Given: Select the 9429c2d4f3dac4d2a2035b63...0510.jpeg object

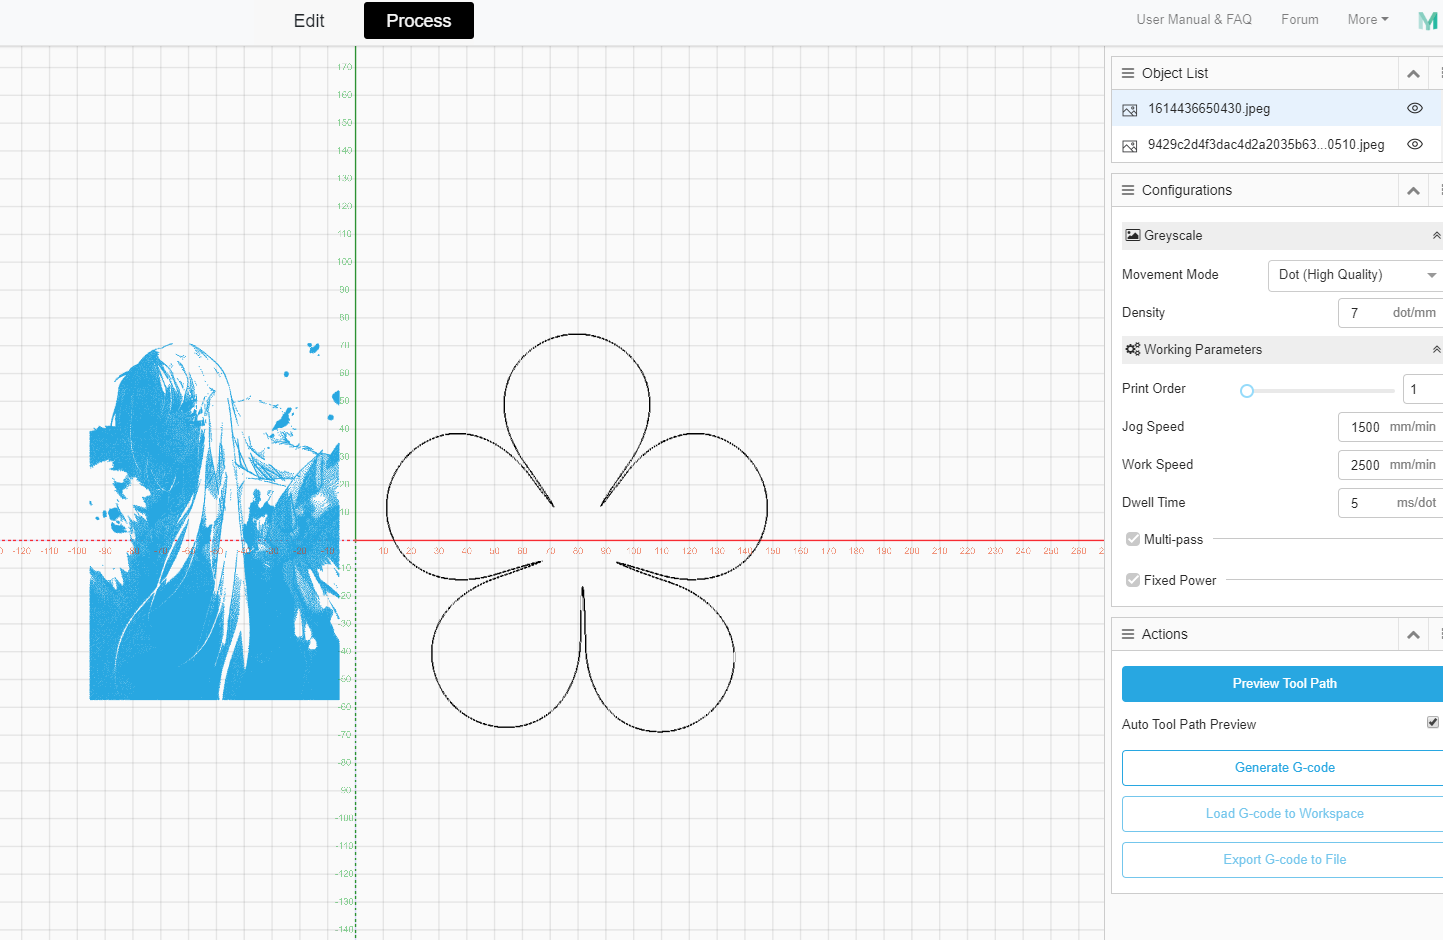Looking at the screenshot, I should [x=1277, y=144].
